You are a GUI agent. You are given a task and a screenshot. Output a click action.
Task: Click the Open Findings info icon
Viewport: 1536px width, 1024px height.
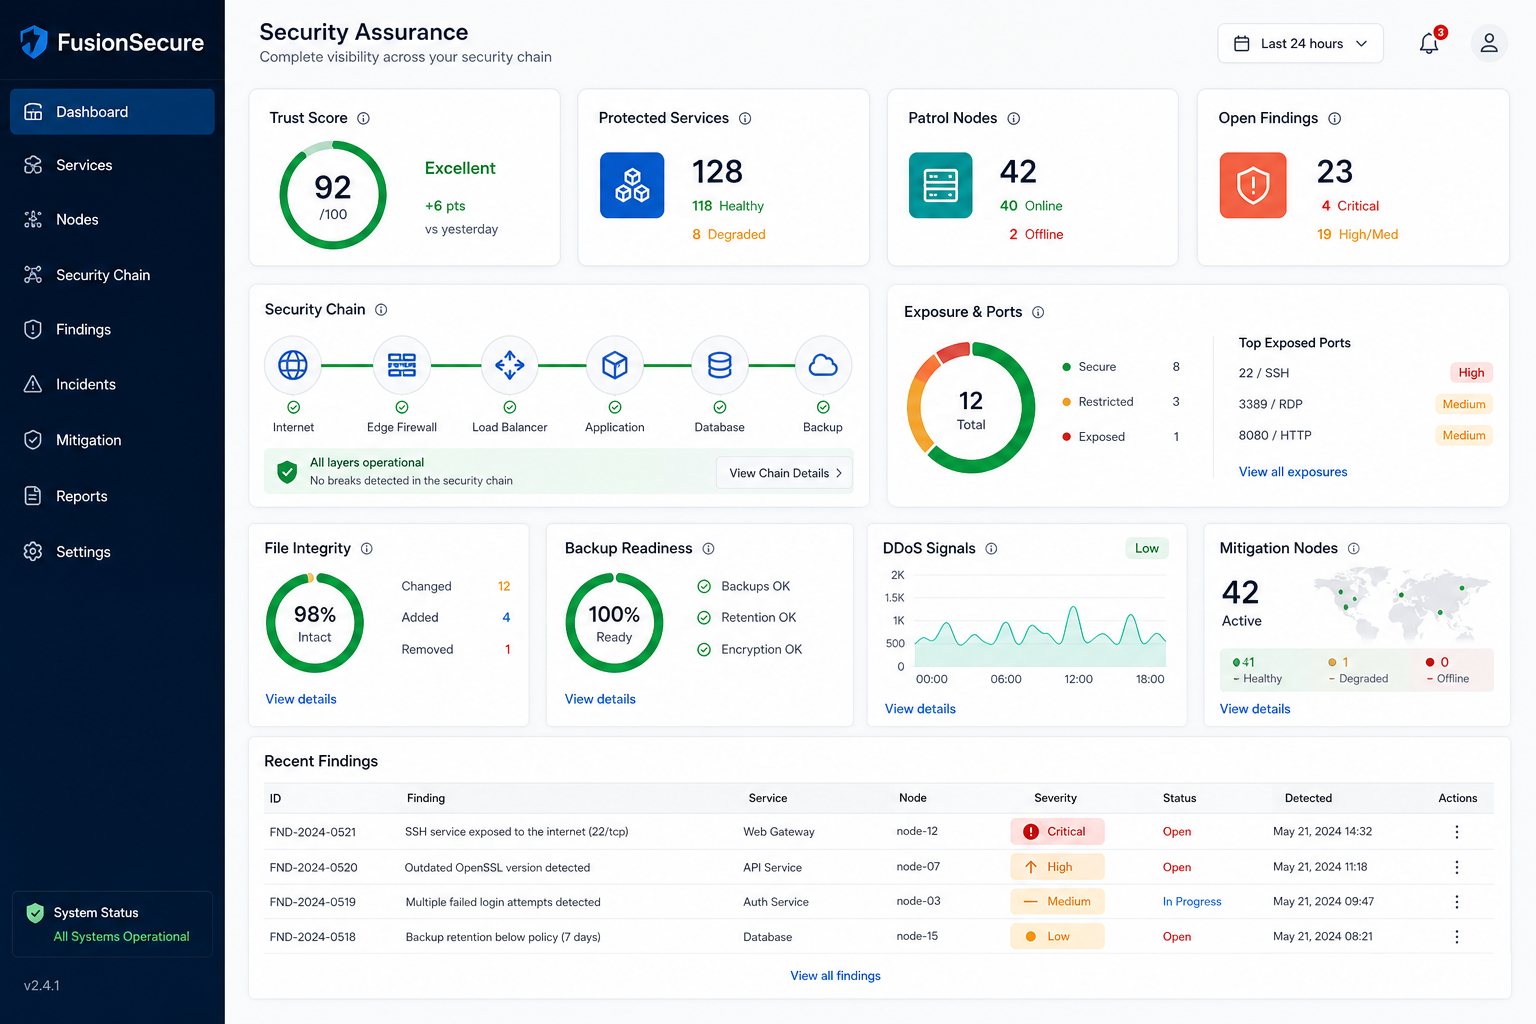1335,118
